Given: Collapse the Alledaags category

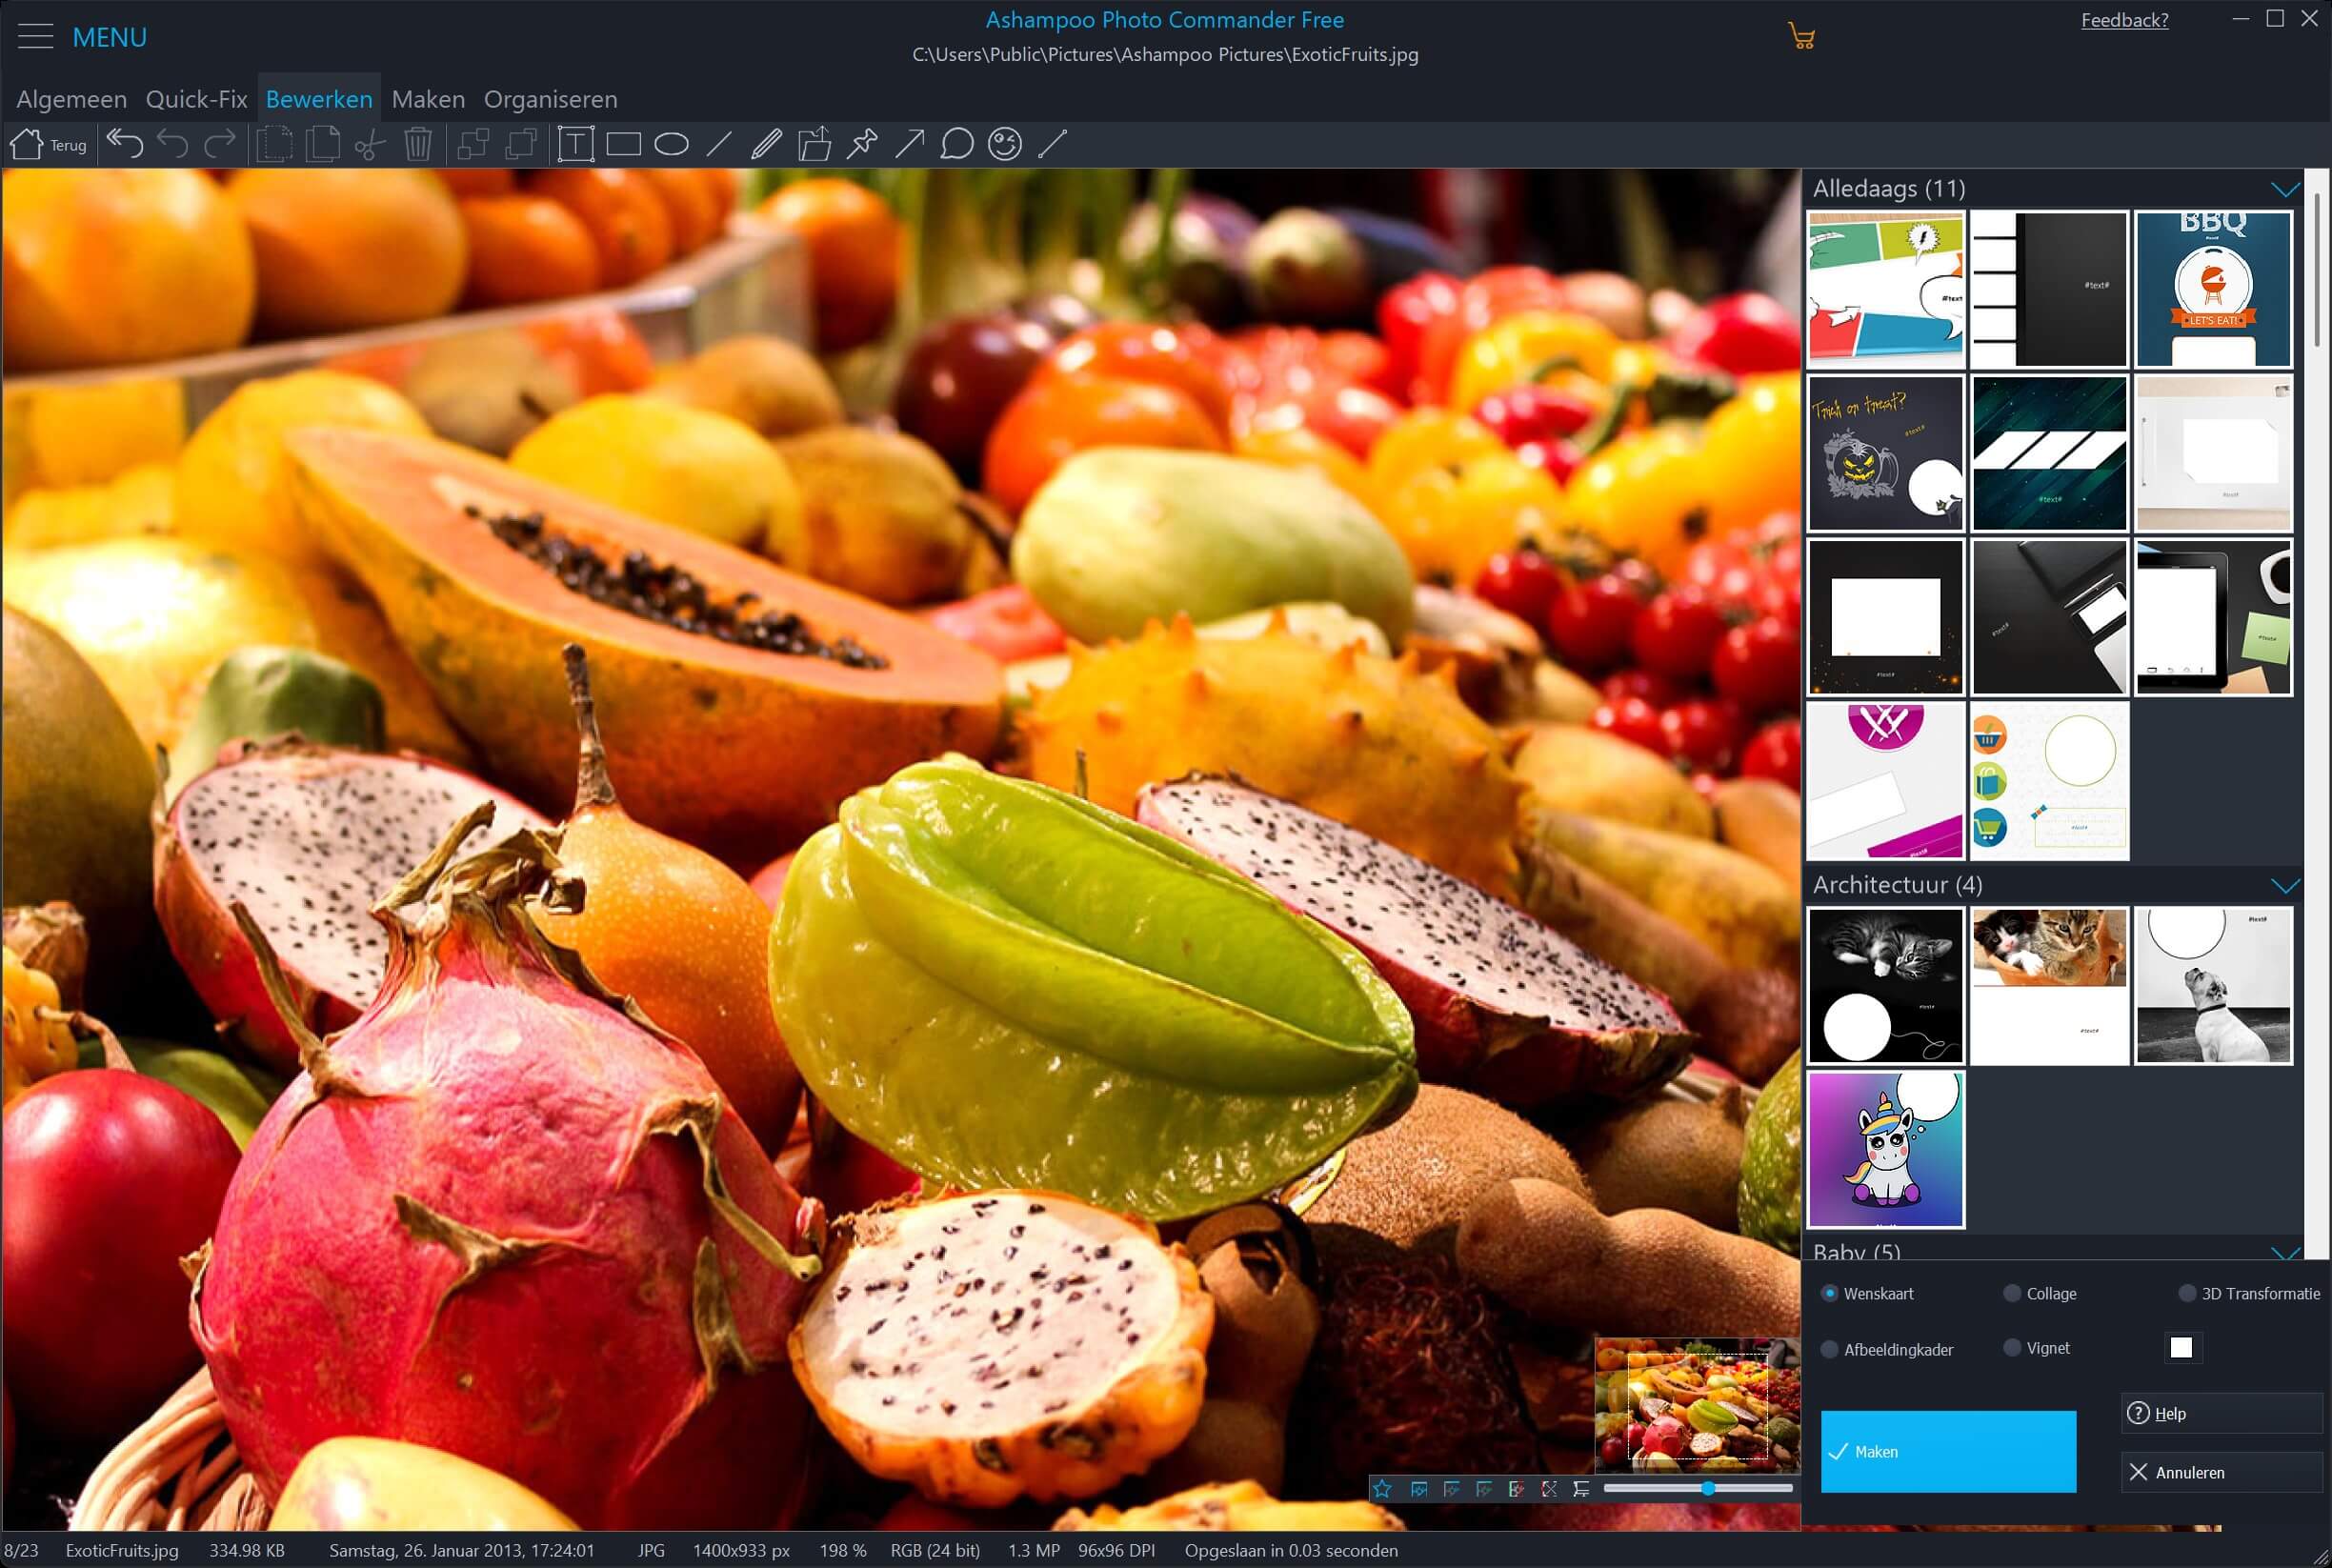Looking at the screenshot, I should click(x=2284, y=189).
